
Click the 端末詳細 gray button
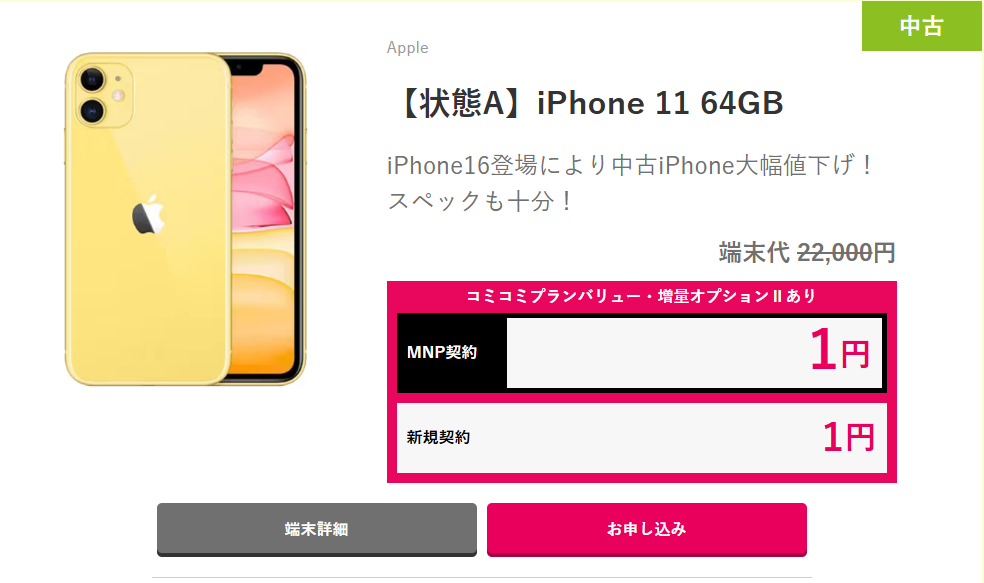pos(316,529)
